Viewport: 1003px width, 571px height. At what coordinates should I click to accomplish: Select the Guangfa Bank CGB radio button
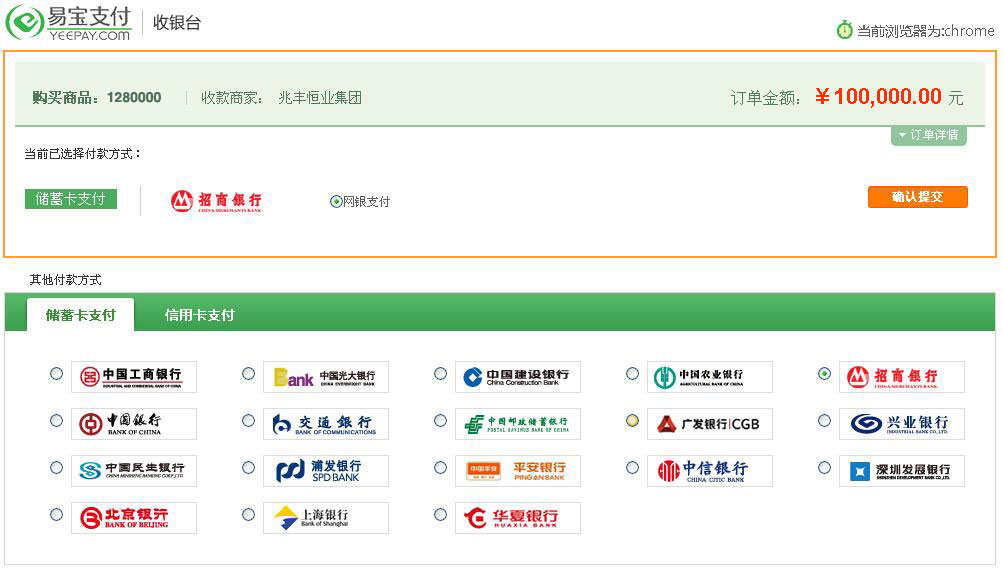click(632, 421)
